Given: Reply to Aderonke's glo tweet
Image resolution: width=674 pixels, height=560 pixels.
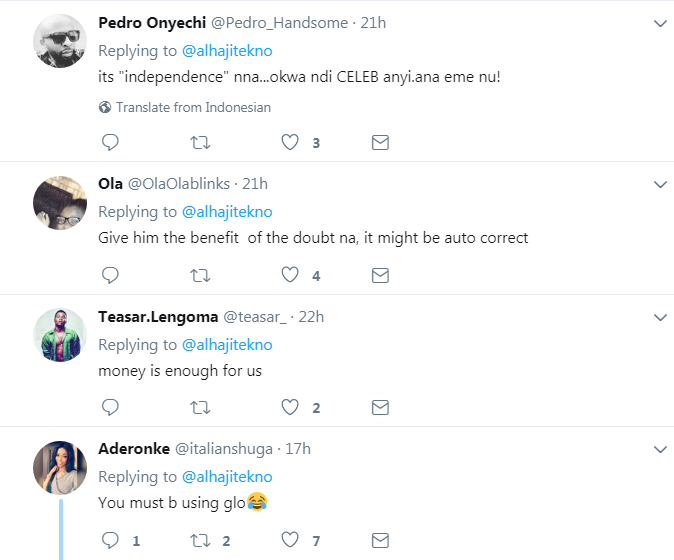Looking at the screenshot, I should [111, 540].
